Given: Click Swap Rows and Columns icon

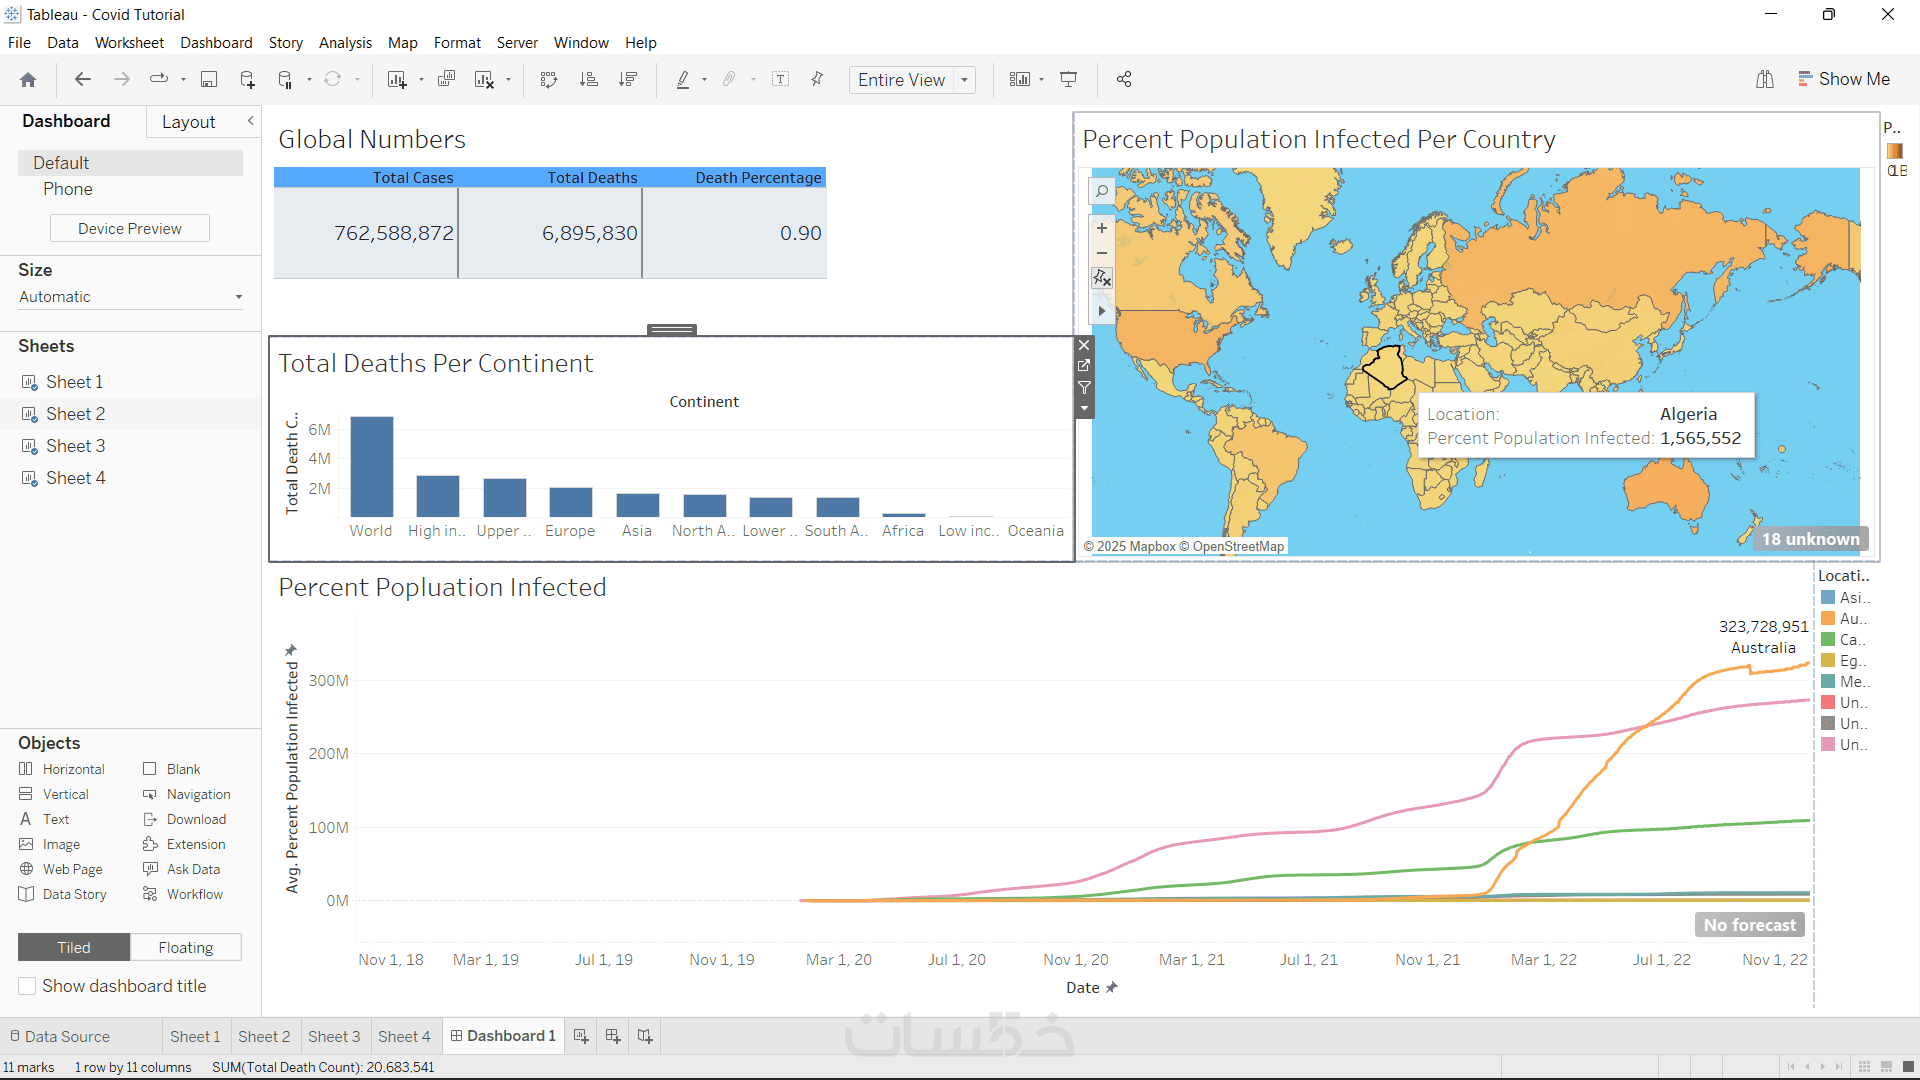Looking at the screenshot, I should tap(549, 80).
